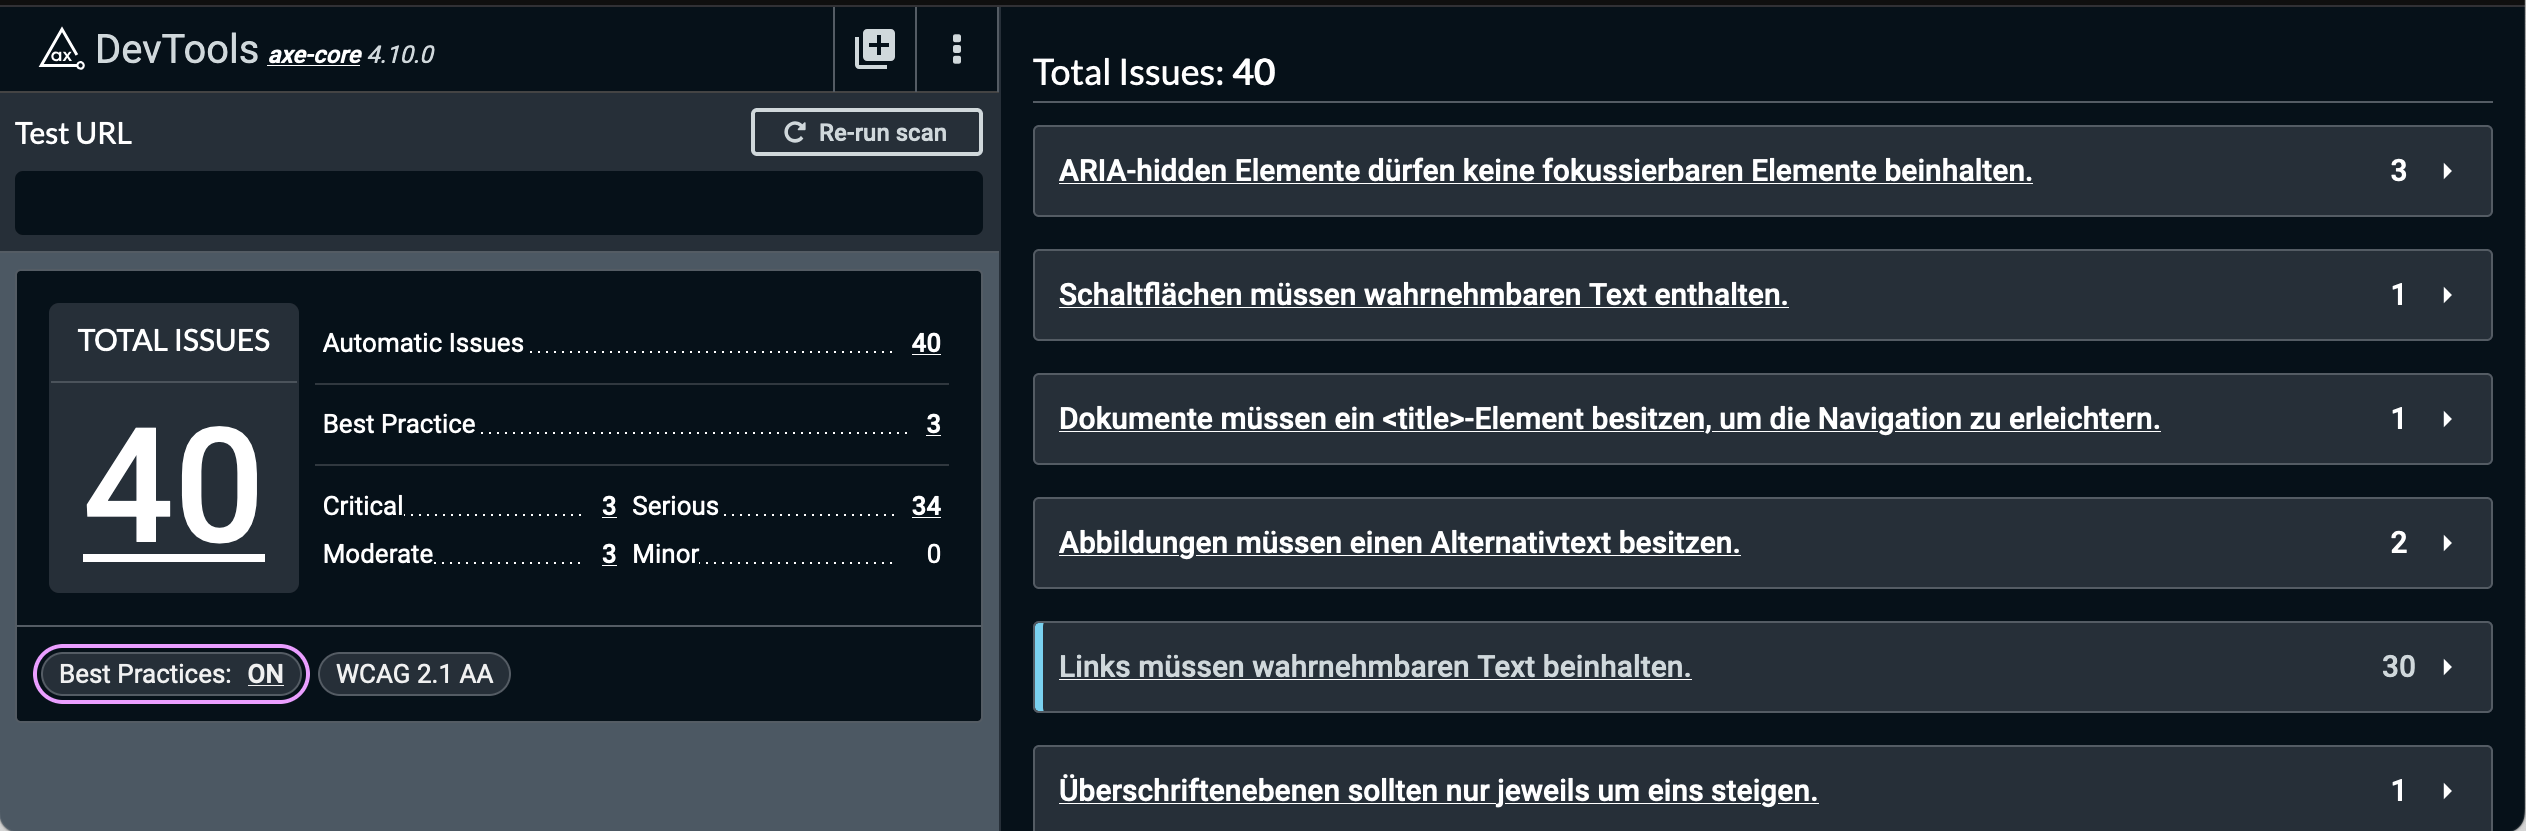The height and width of the screenshot is (831, 2526).
Task: Expand Abbildungen Alternativtext issue arrow
Action: point(2447,543)
